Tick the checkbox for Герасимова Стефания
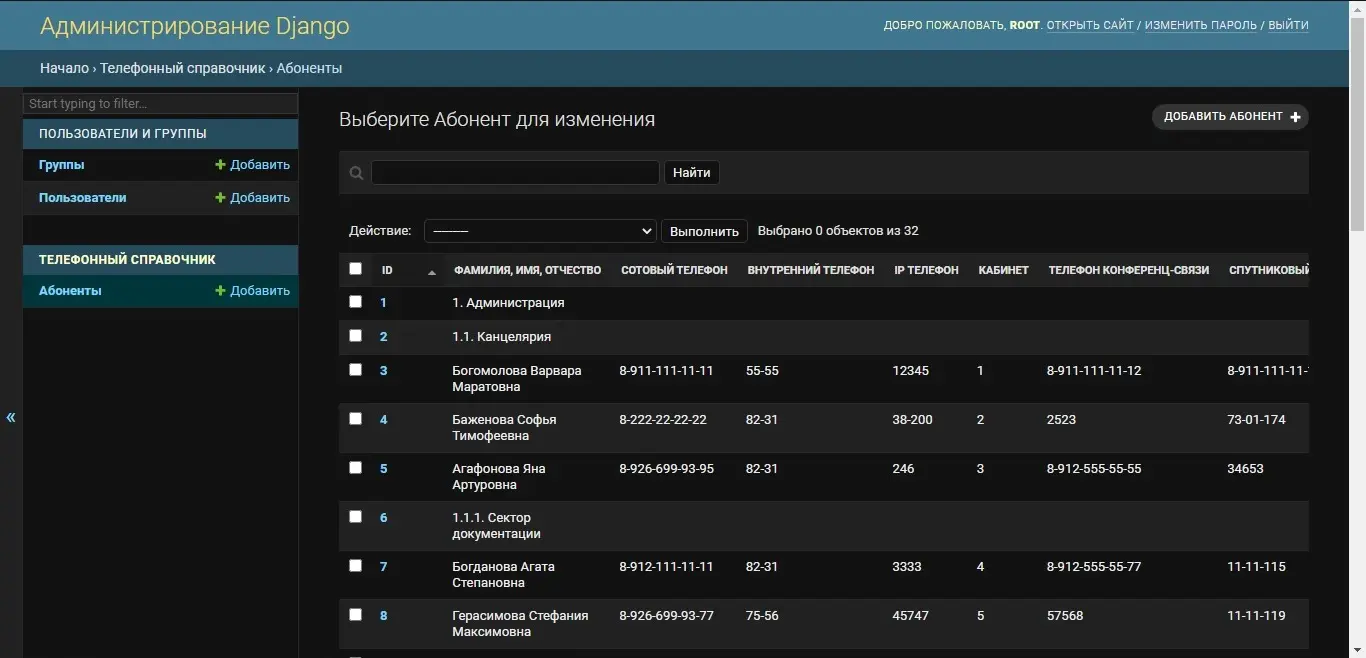This screenshot has width=1366, height=658. tap(355, 615)
